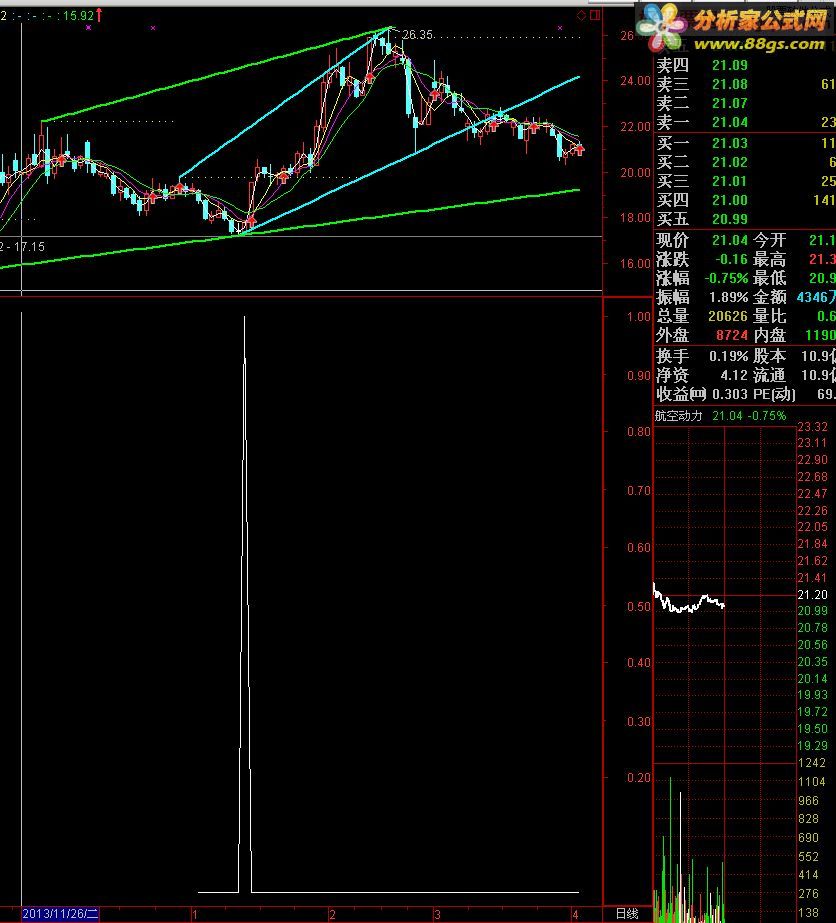Switch to the 日线 daily period tab

[627, 914]
